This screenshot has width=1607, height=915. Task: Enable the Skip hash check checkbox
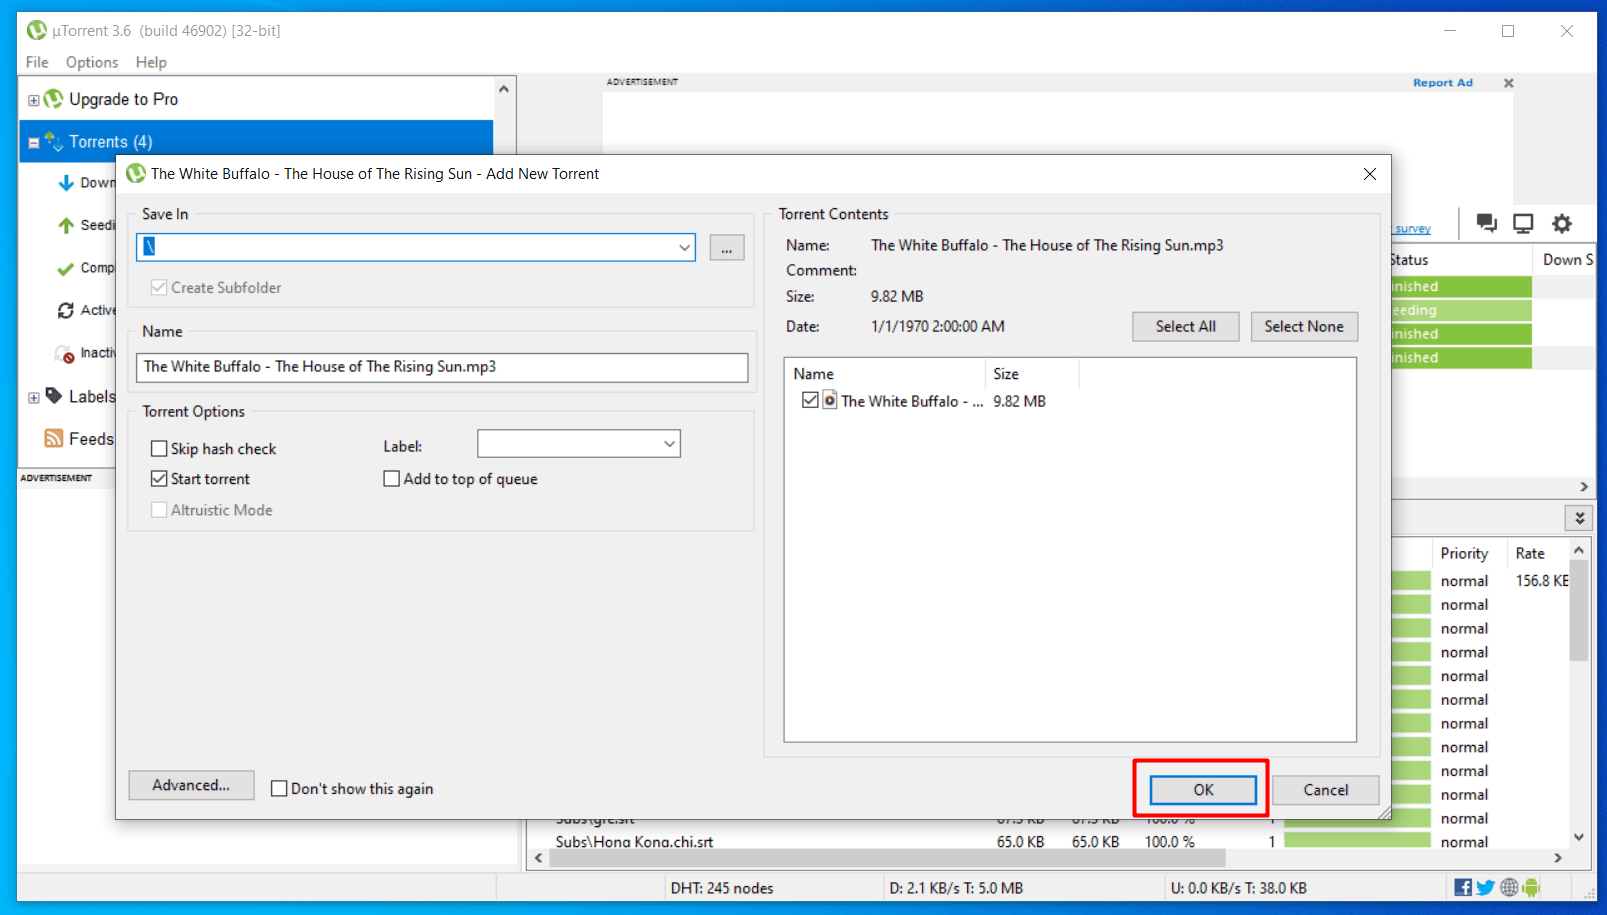tap(159, 449)
